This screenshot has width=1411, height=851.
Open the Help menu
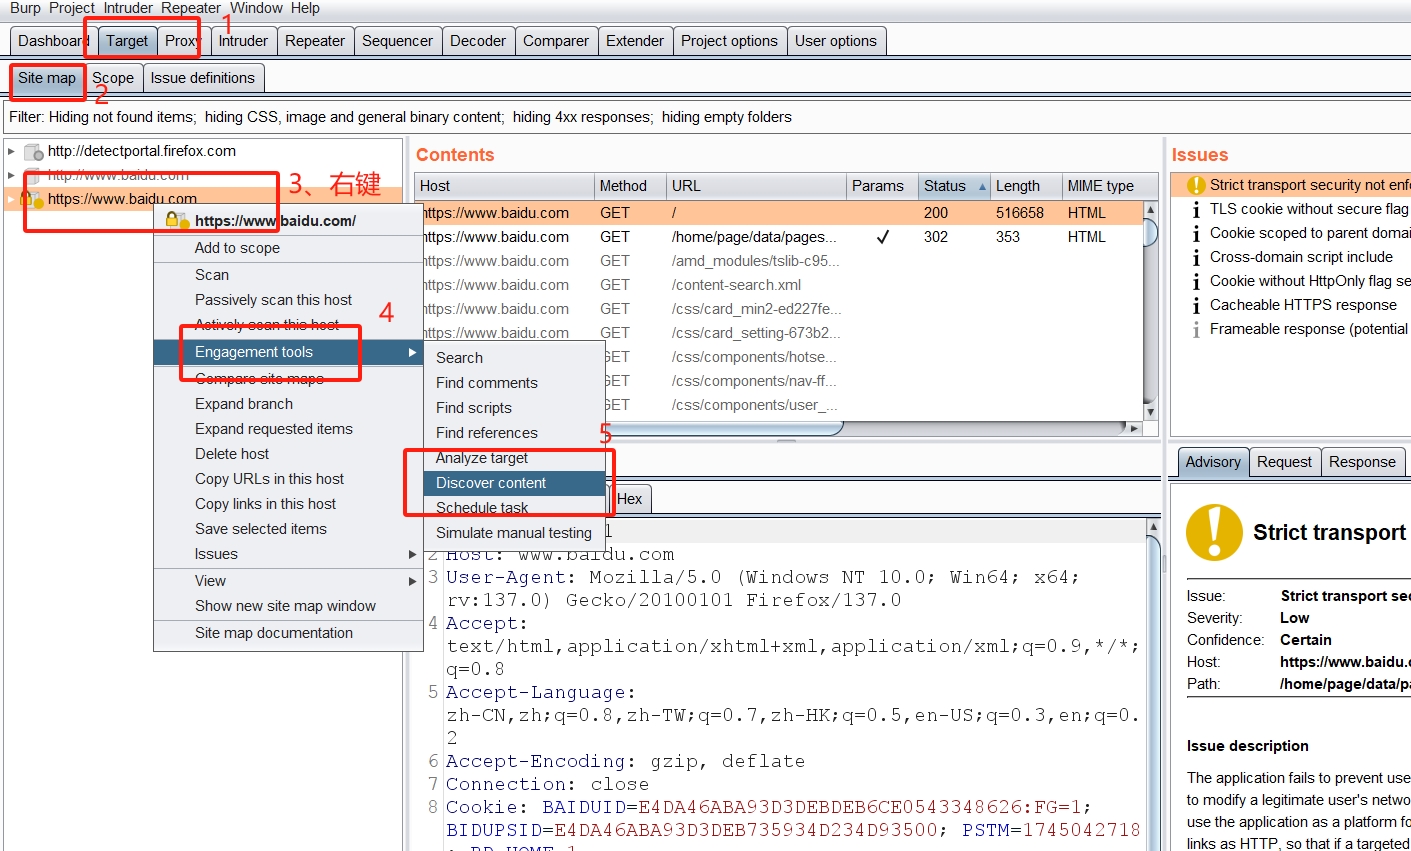tap(305, 8)
